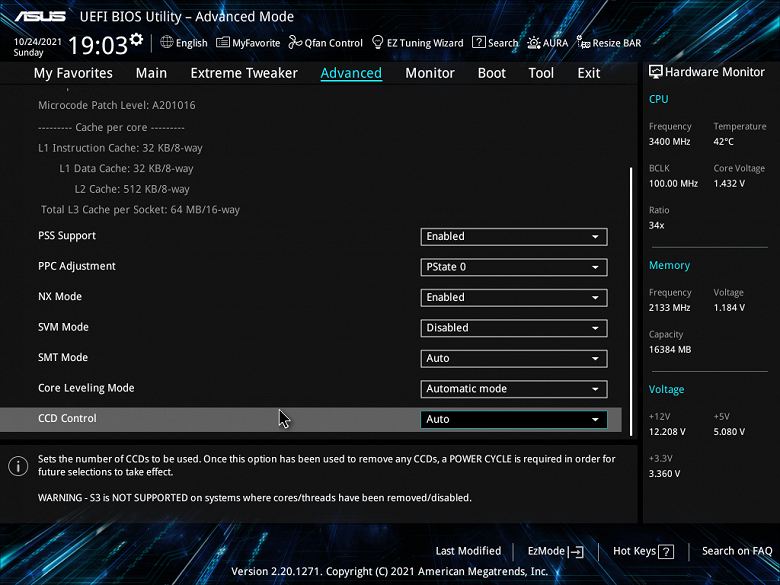Open MyFavorite list icon
Image resolution: width=780 pixels, height=585 pixels.
[x=222, y=43]
